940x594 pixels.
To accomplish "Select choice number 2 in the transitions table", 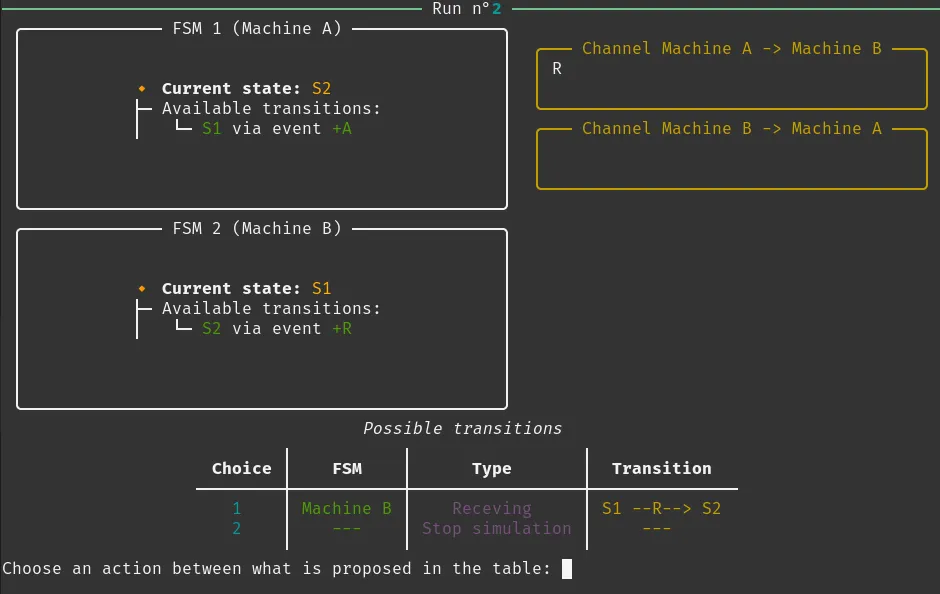I will pyautogui.click(x=237, y=529).
